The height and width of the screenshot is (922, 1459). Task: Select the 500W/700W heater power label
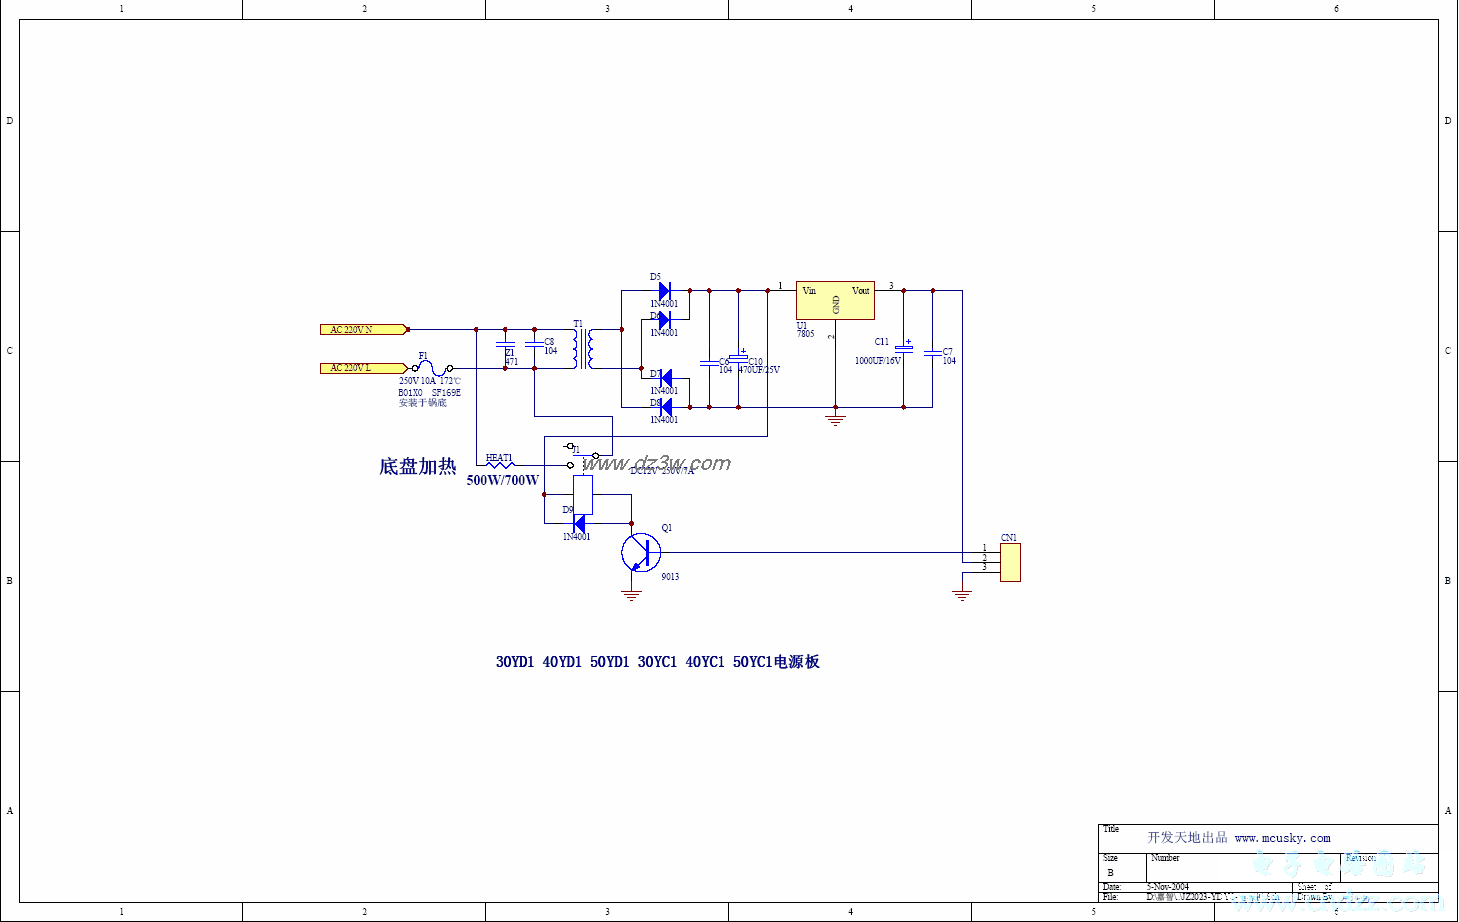[502, 481]
